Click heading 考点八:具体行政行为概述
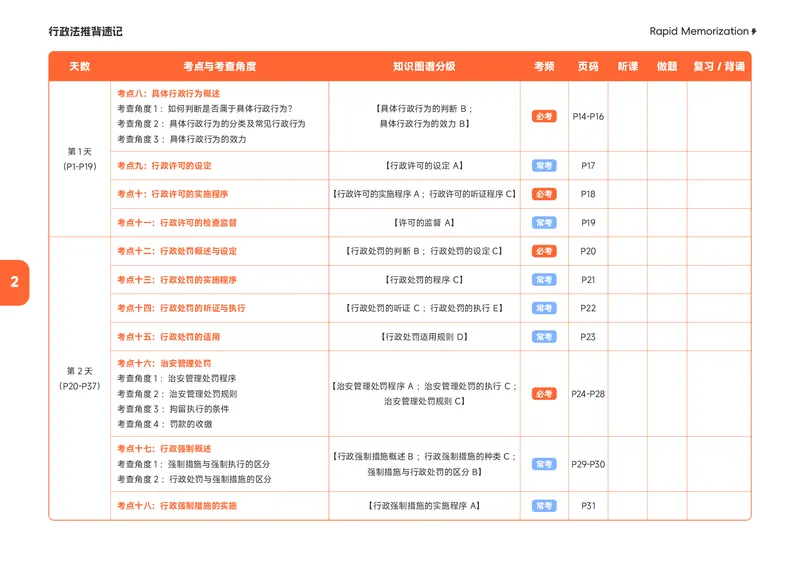The height and width of the screenshot is (566, 800). (x=168, y=93)
